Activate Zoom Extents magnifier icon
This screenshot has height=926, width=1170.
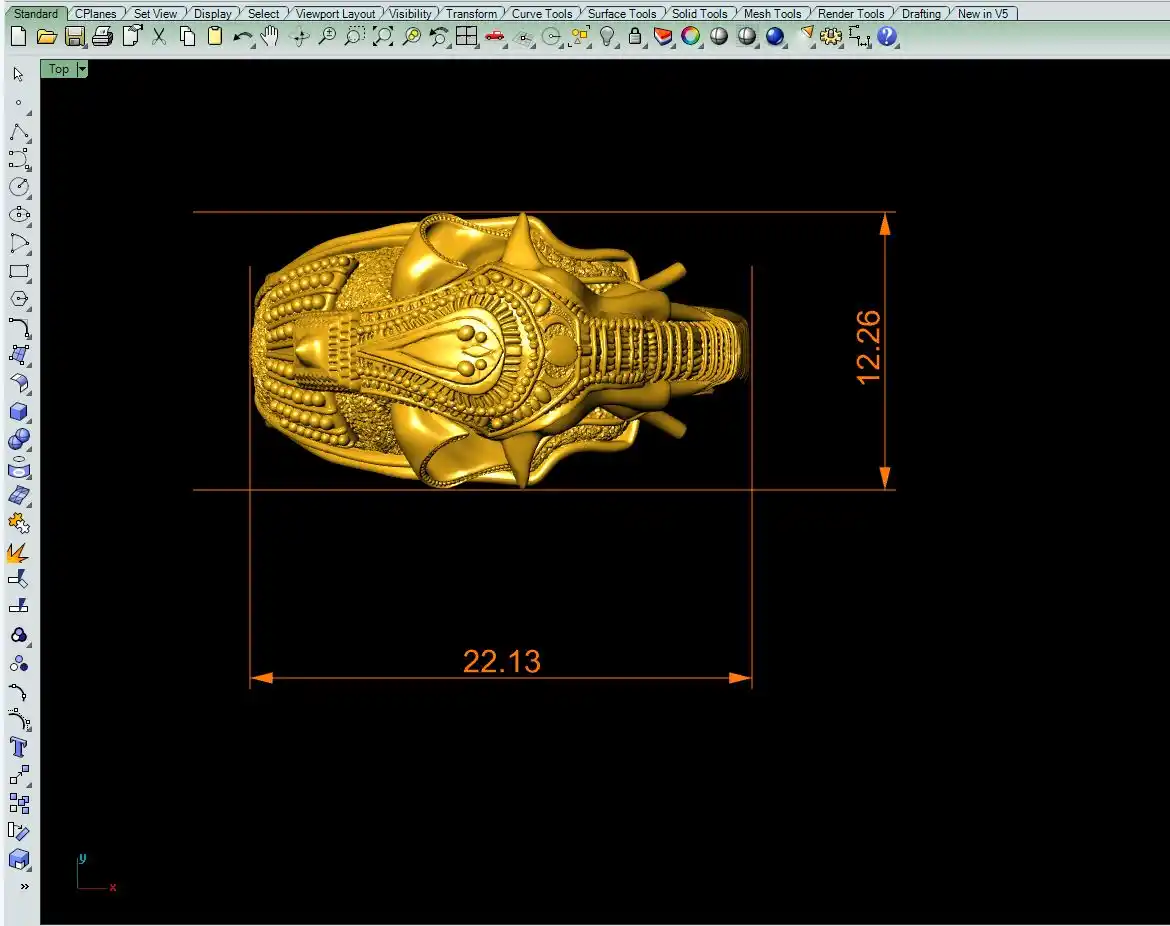pos(383,37)
